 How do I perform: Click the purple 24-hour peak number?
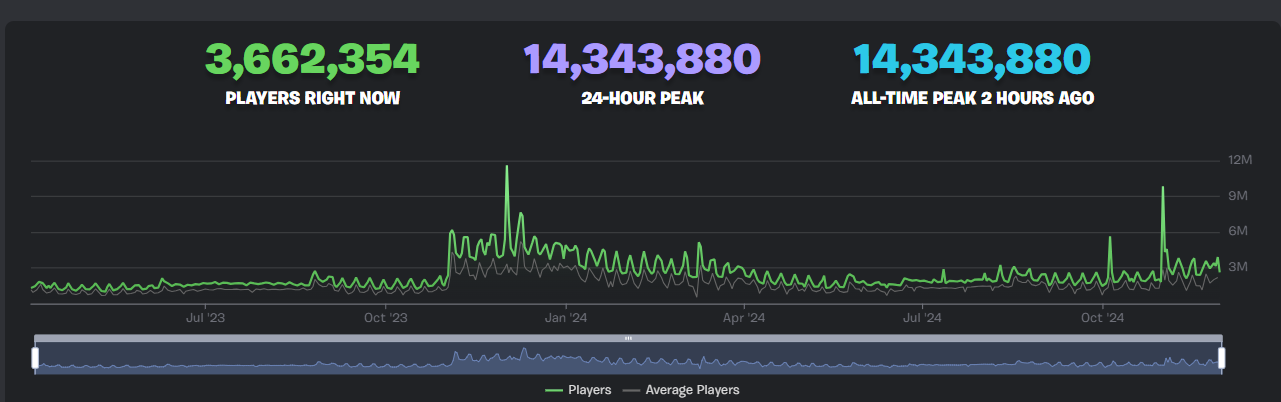(x=642, y=60)
